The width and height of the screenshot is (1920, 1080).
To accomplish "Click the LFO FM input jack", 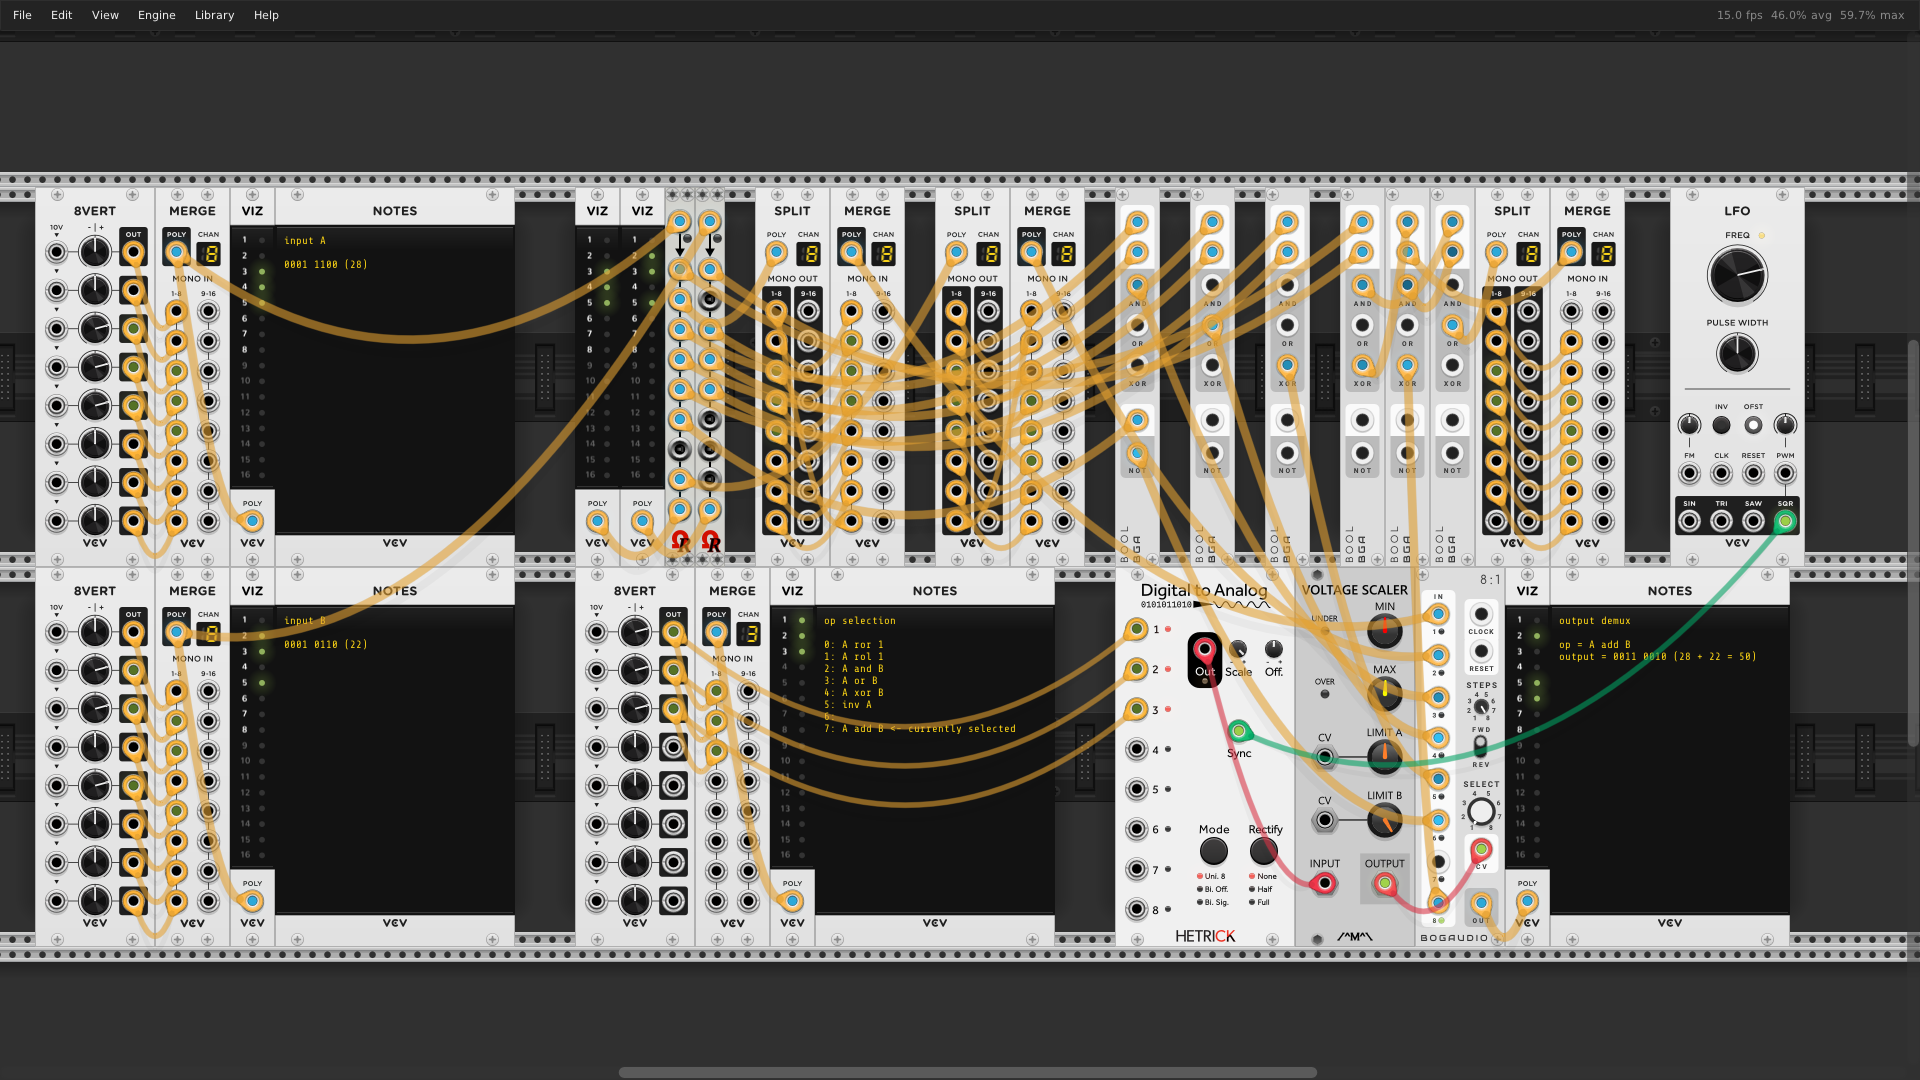I will [1689, 474].
